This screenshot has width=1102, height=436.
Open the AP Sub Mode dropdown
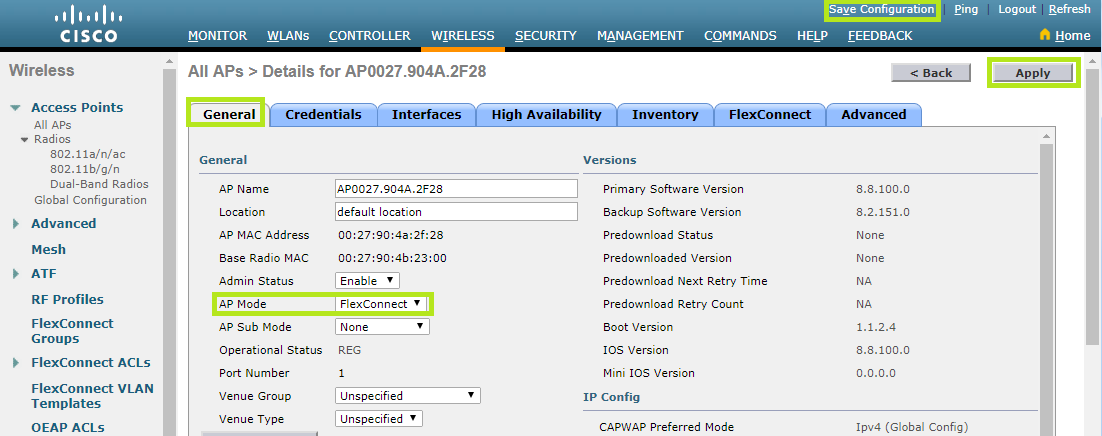(382, 327)
